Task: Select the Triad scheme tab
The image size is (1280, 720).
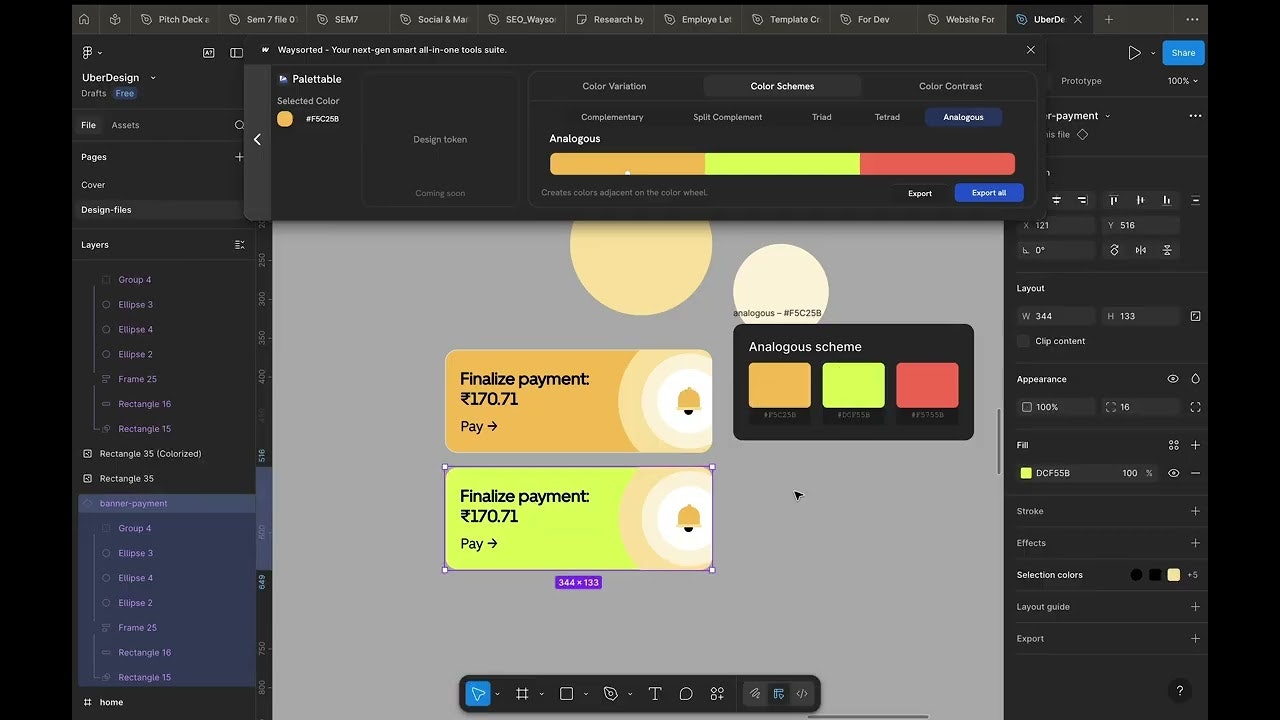Action: click(x=821, y=117)
